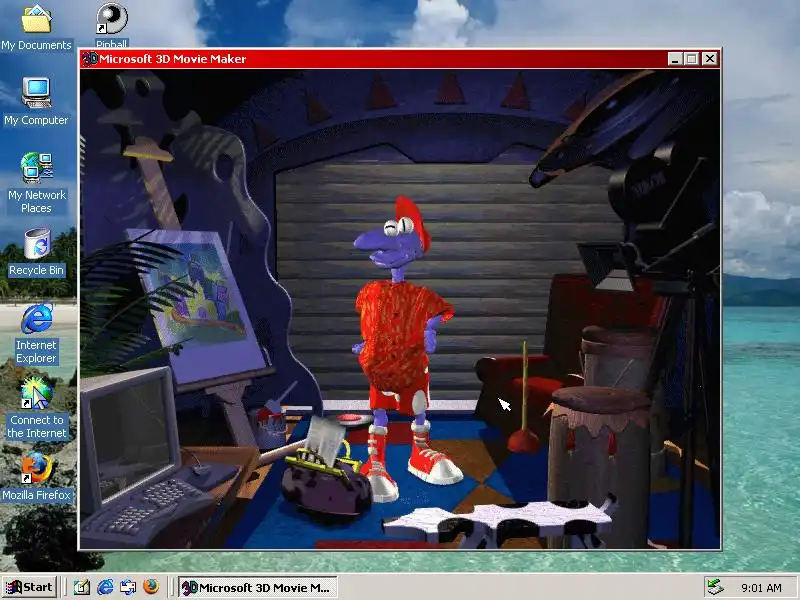Select the My Computer desktop icon
This screenshot has width=800, height=600.
pyautogui.click(x=36, y=102)
